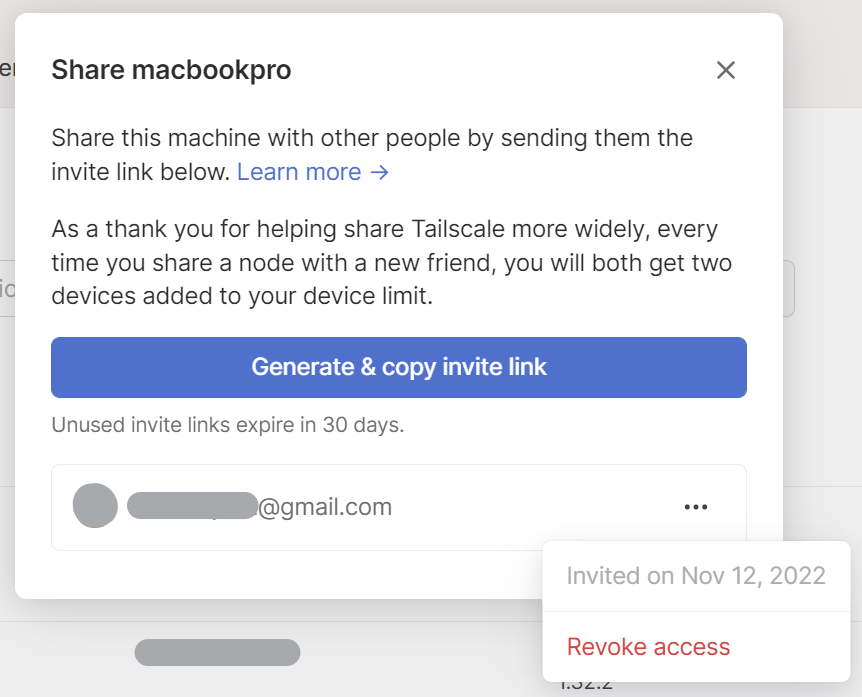Click the "Unused invite links expire" note
This screenshot has width=862, height=697.
(x=228, y=425)
